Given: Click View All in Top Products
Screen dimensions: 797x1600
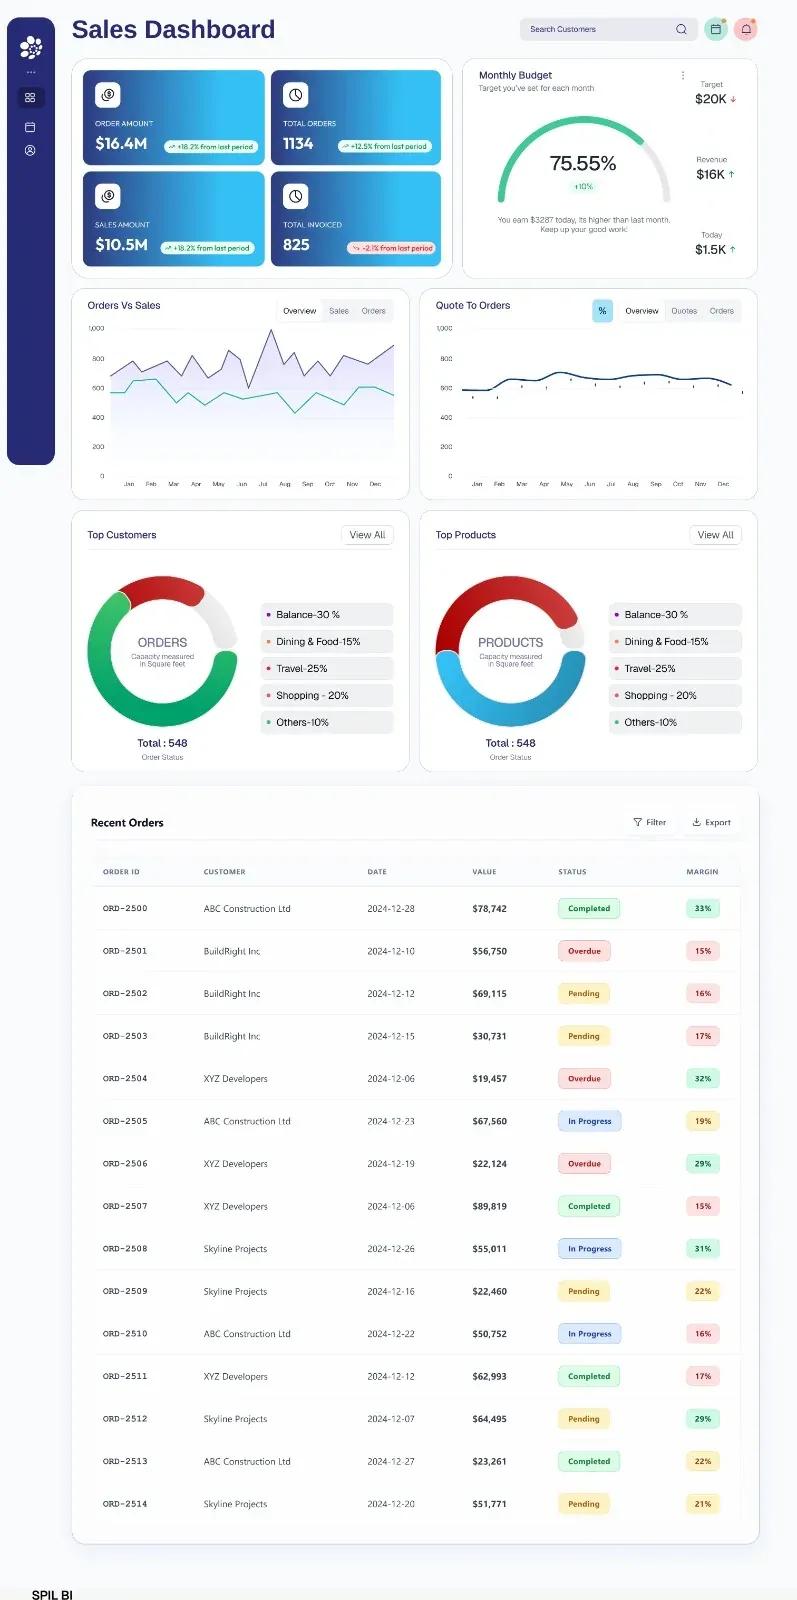Looking at the screenshot, I should (715, 535).
